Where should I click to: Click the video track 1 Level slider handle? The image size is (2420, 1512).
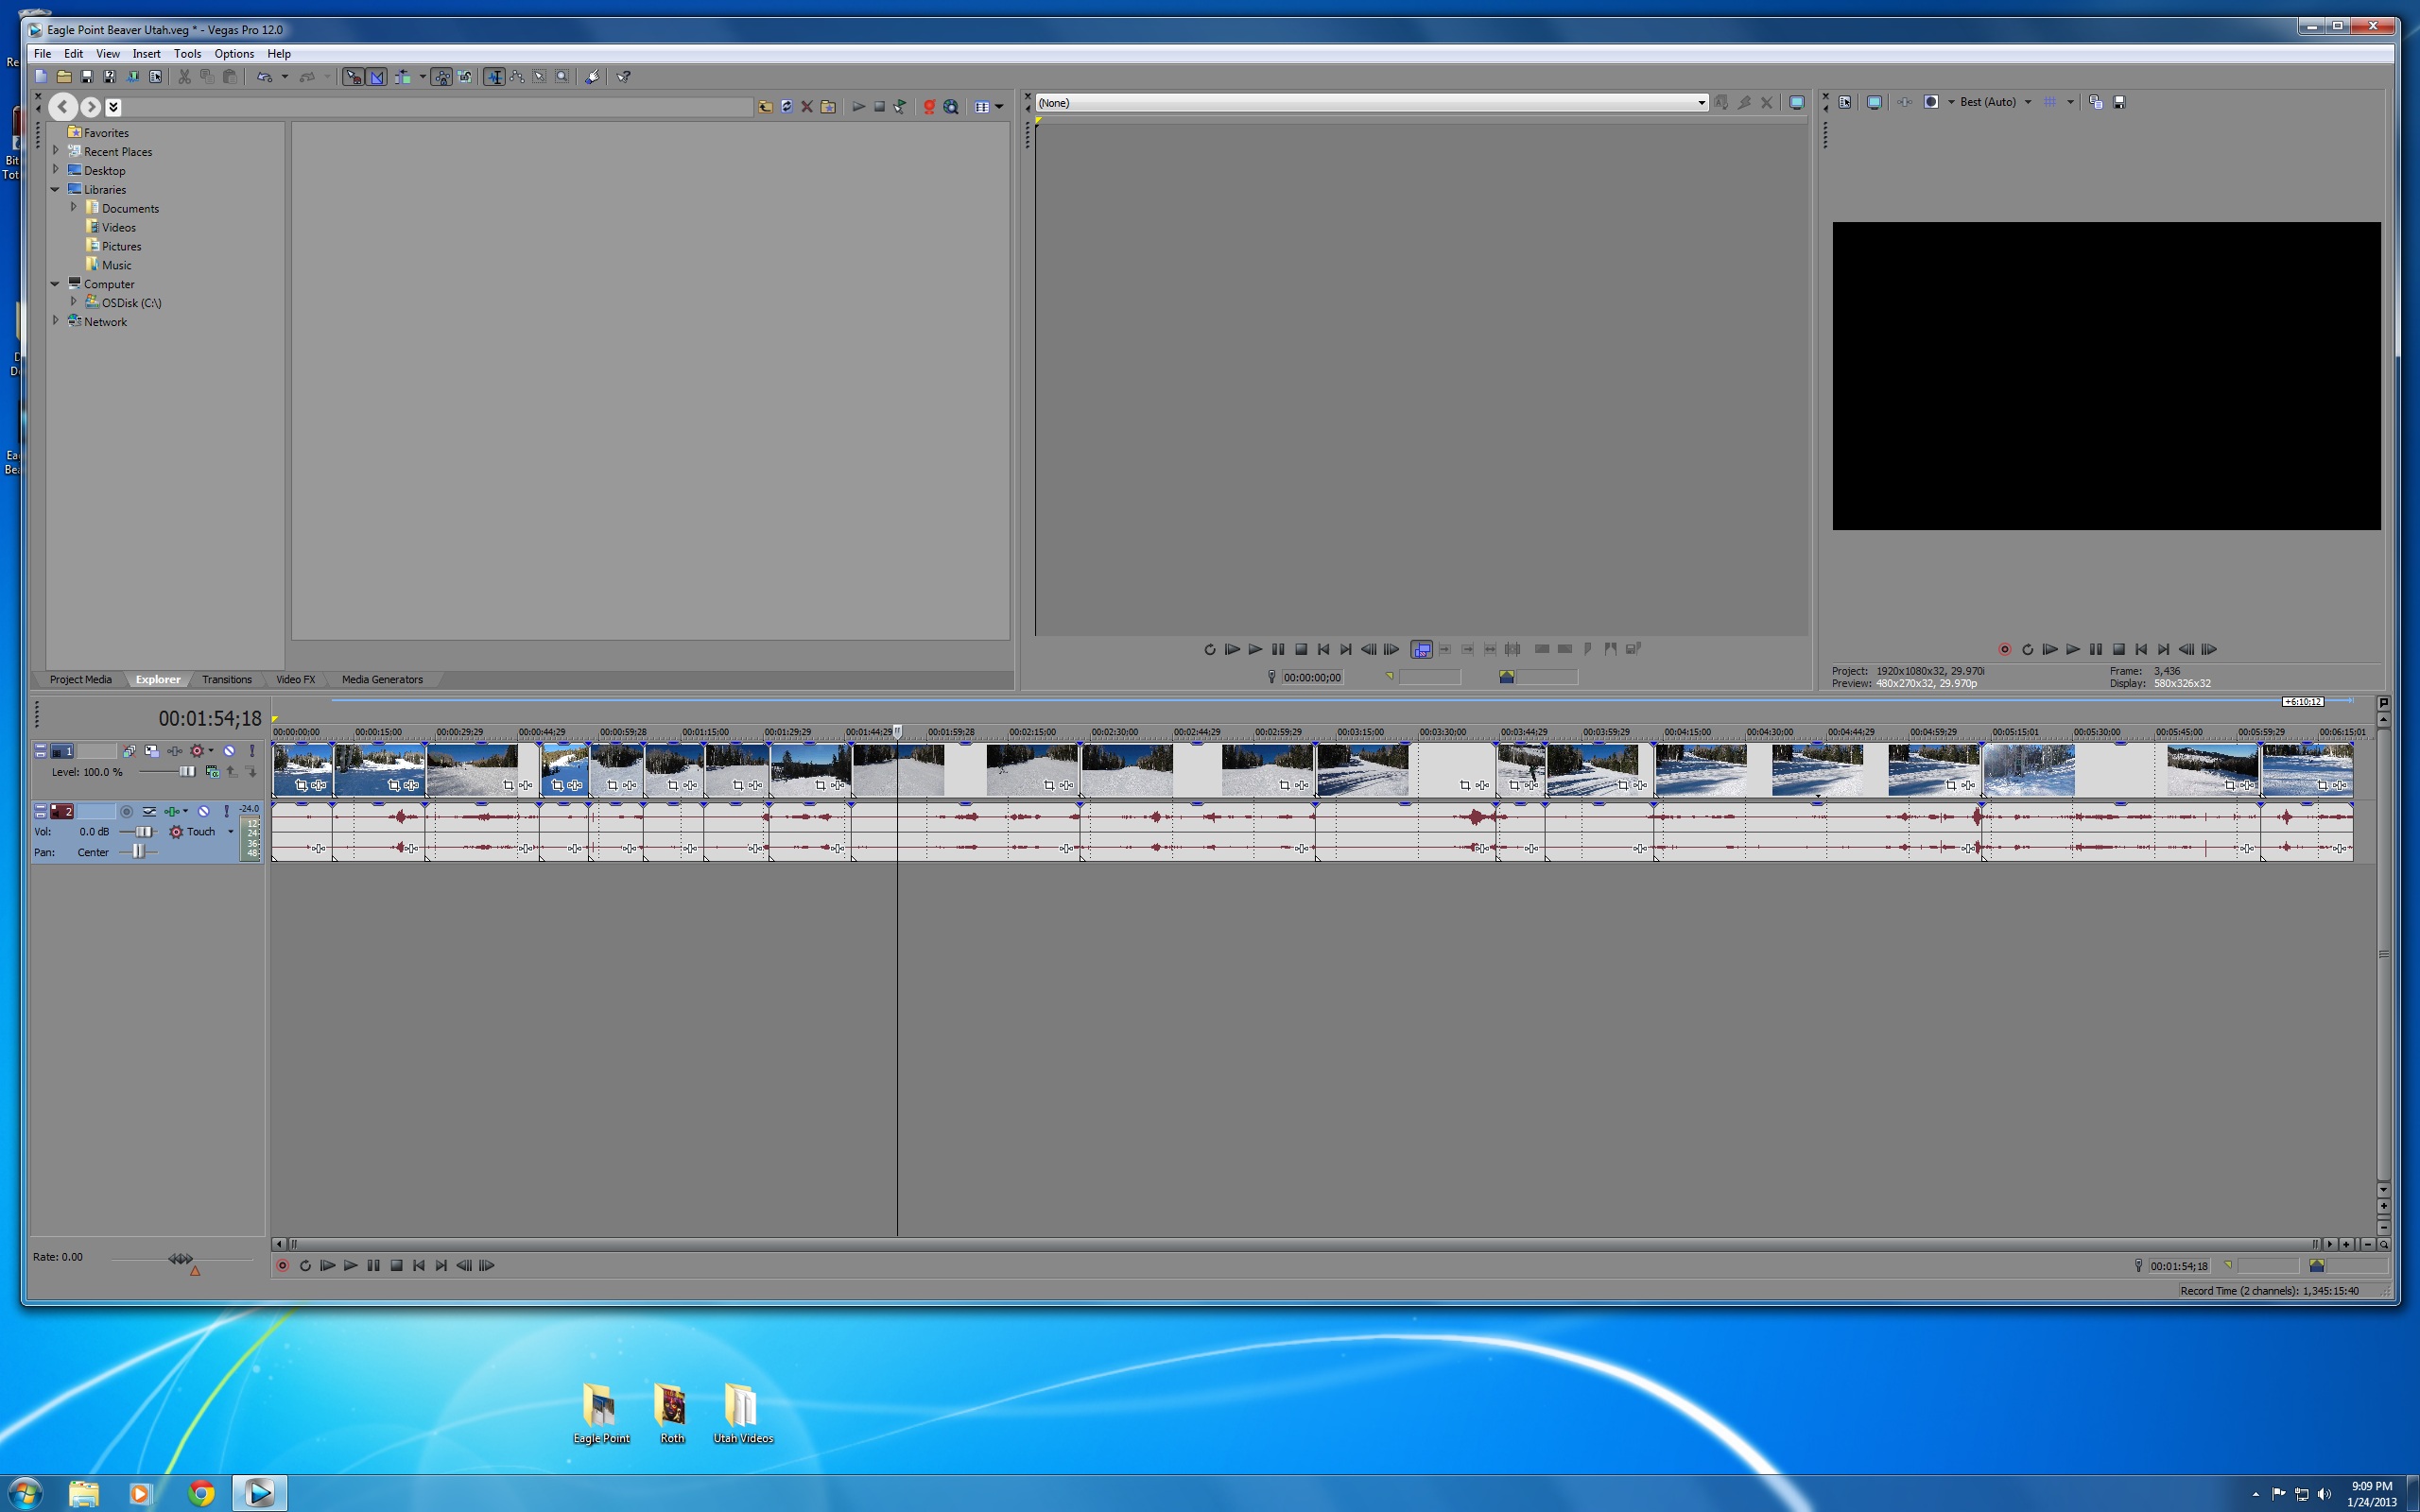(x=186, y=771)
